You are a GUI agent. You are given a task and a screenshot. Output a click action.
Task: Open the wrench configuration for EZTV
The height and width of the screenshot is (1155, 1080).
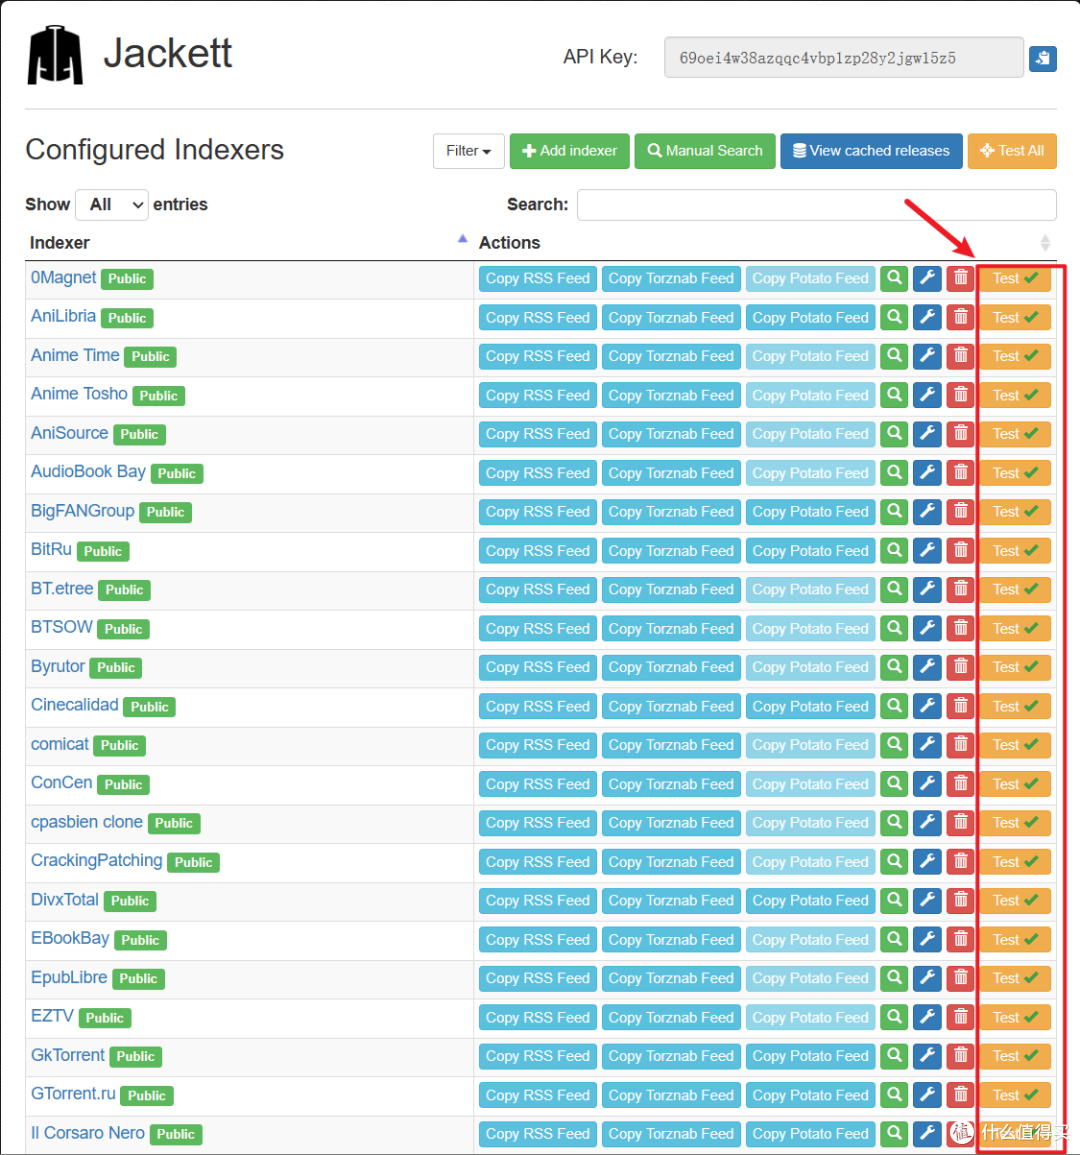tap(928, 1017)
